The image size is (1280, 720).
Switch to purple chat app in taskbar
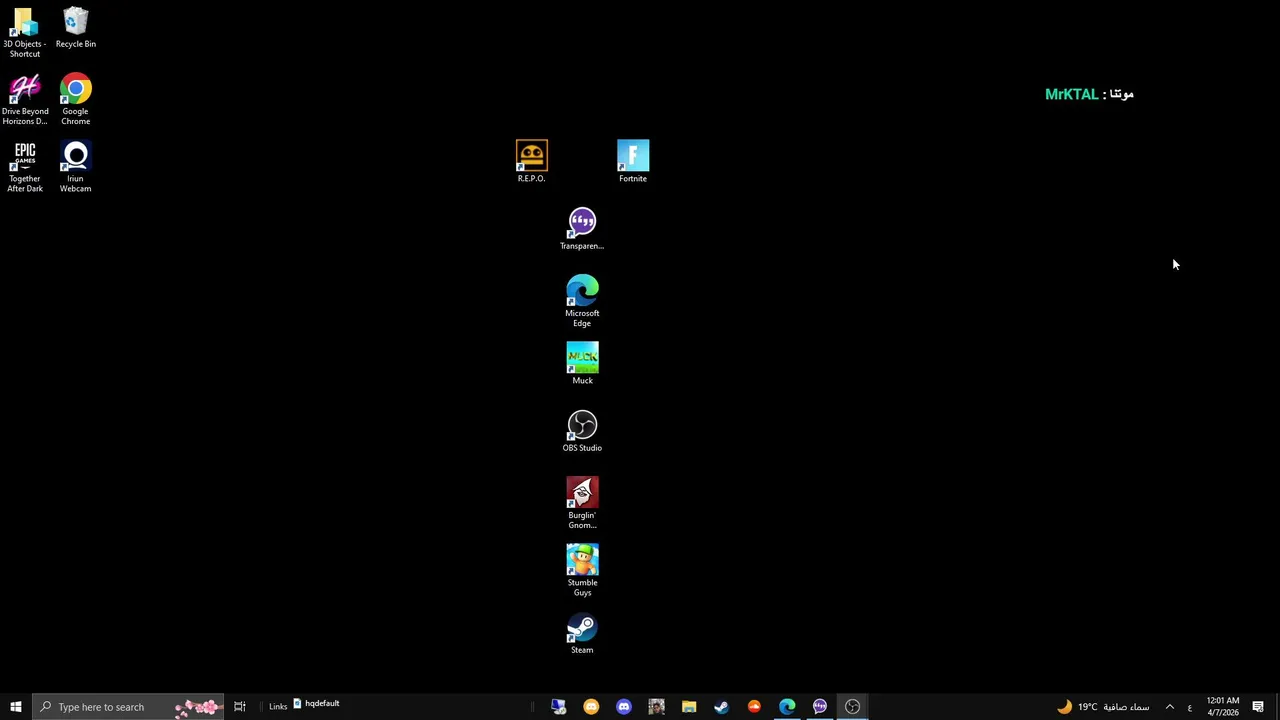820,707
